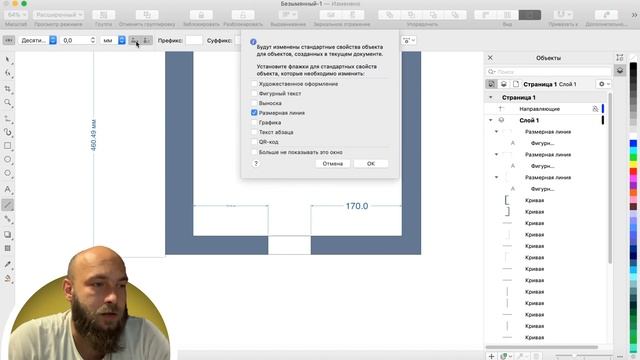This screenshot has width=640, height=360.
Task: Pick the yellow swatch in color palette
Action: [x=633, y=164]
